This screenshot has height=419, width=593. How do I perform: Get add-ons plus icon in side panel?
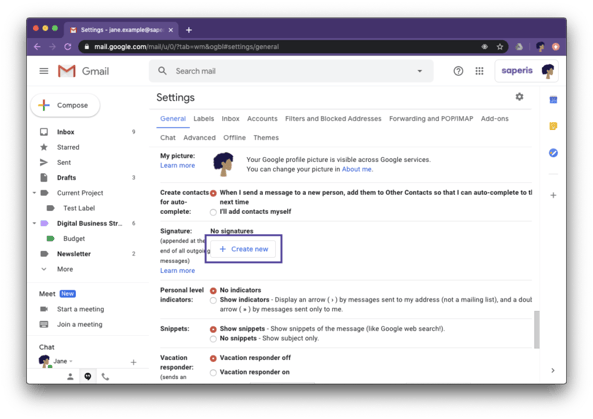[553, 195]
